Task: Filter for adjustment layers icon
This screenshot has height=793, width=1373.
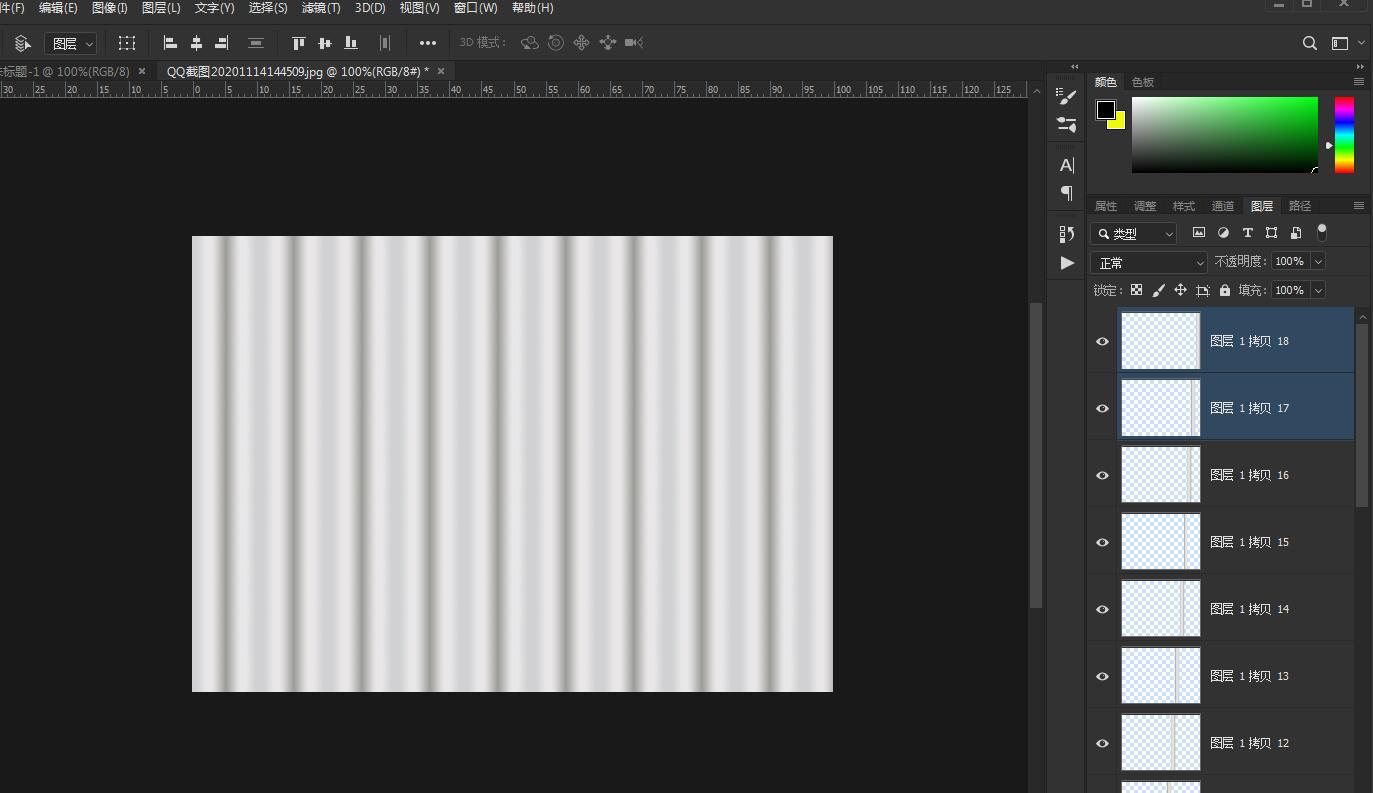Action: (1223, 233)
